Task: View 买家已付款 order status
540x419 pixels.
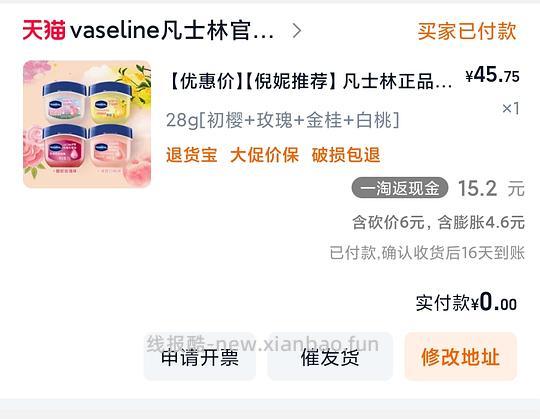Action: [x=467, y=31]
